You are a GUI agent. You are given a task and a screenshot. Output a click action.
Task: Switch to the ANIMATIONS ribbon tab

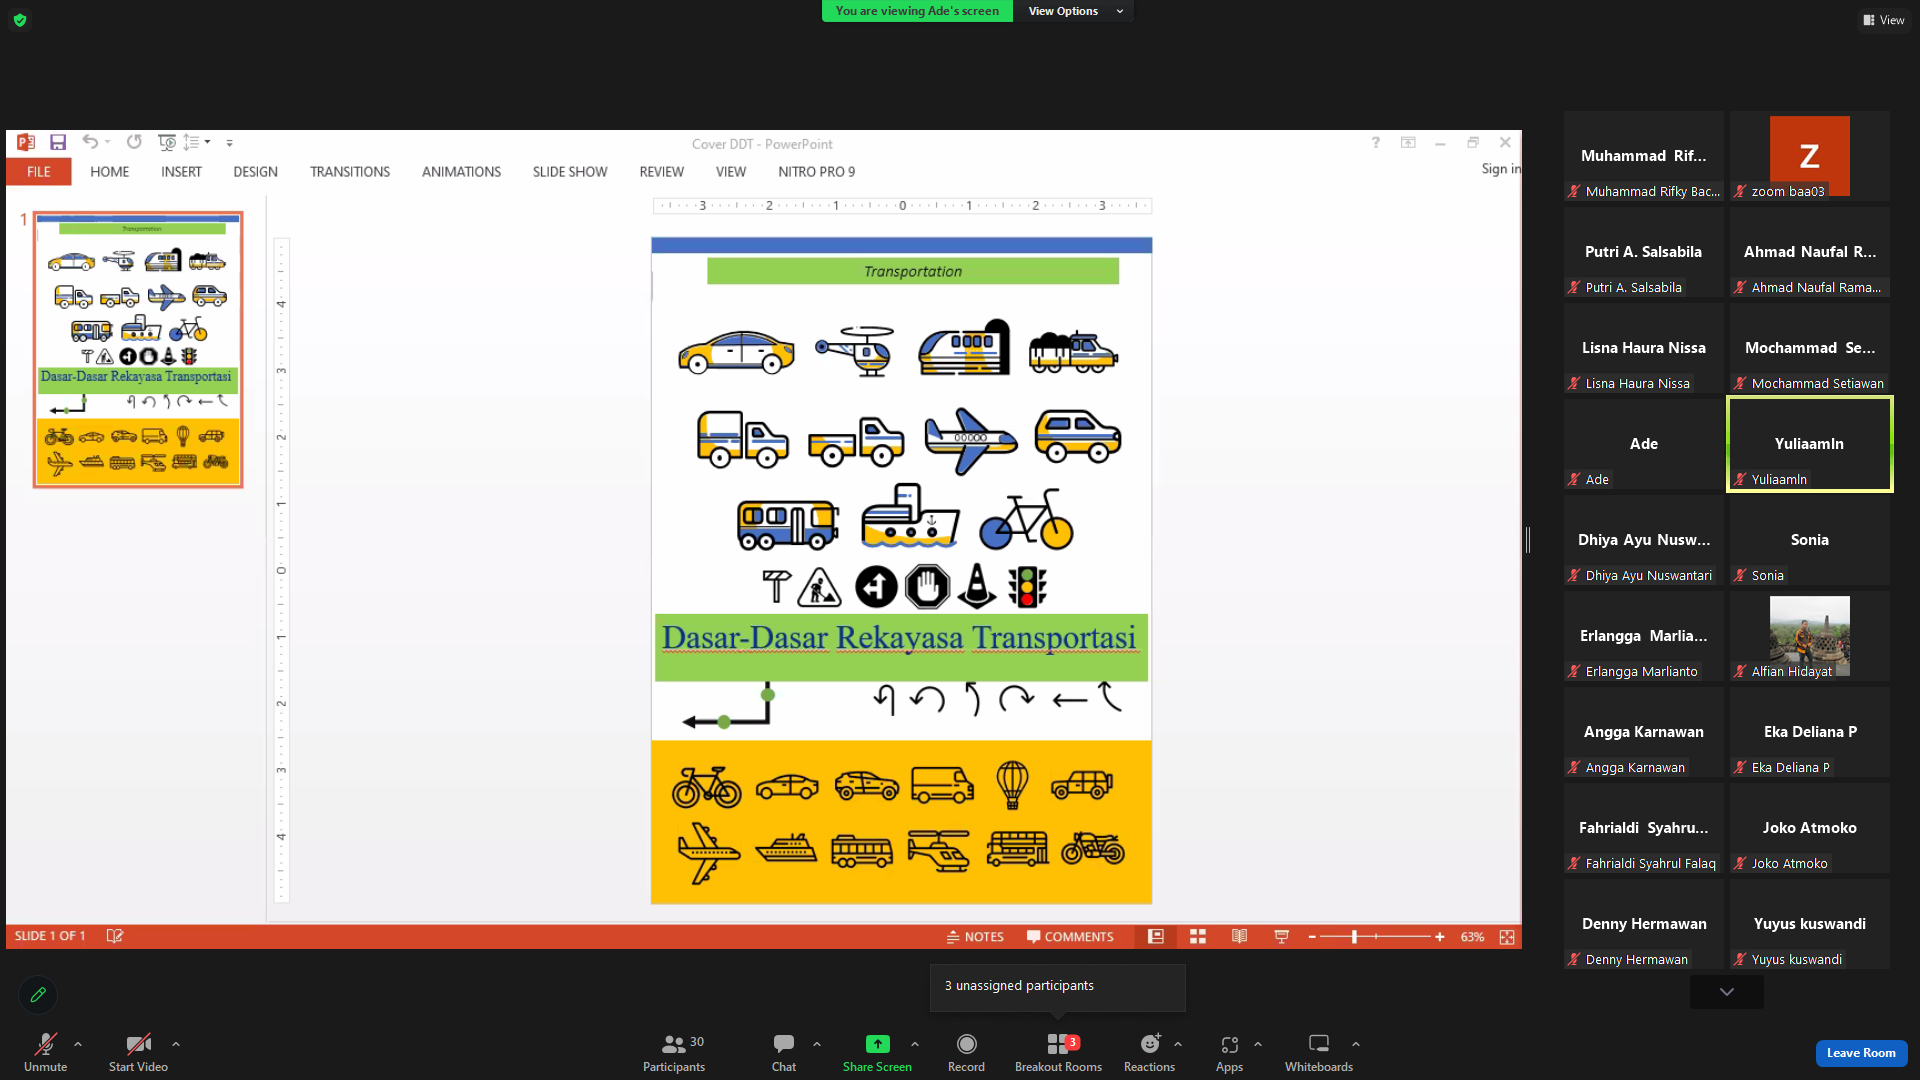click(461, 172)
